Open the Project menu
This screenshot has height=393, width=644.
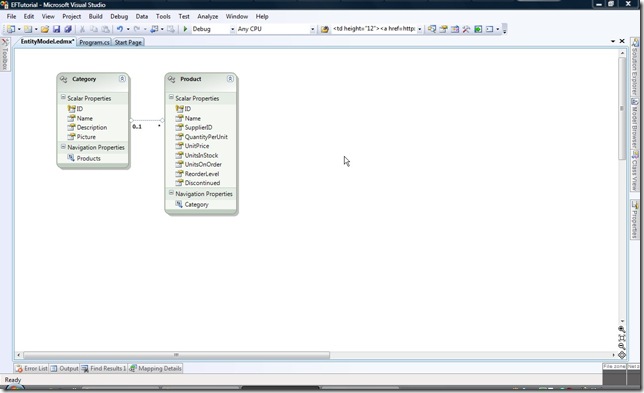click(x=71, y=16)
